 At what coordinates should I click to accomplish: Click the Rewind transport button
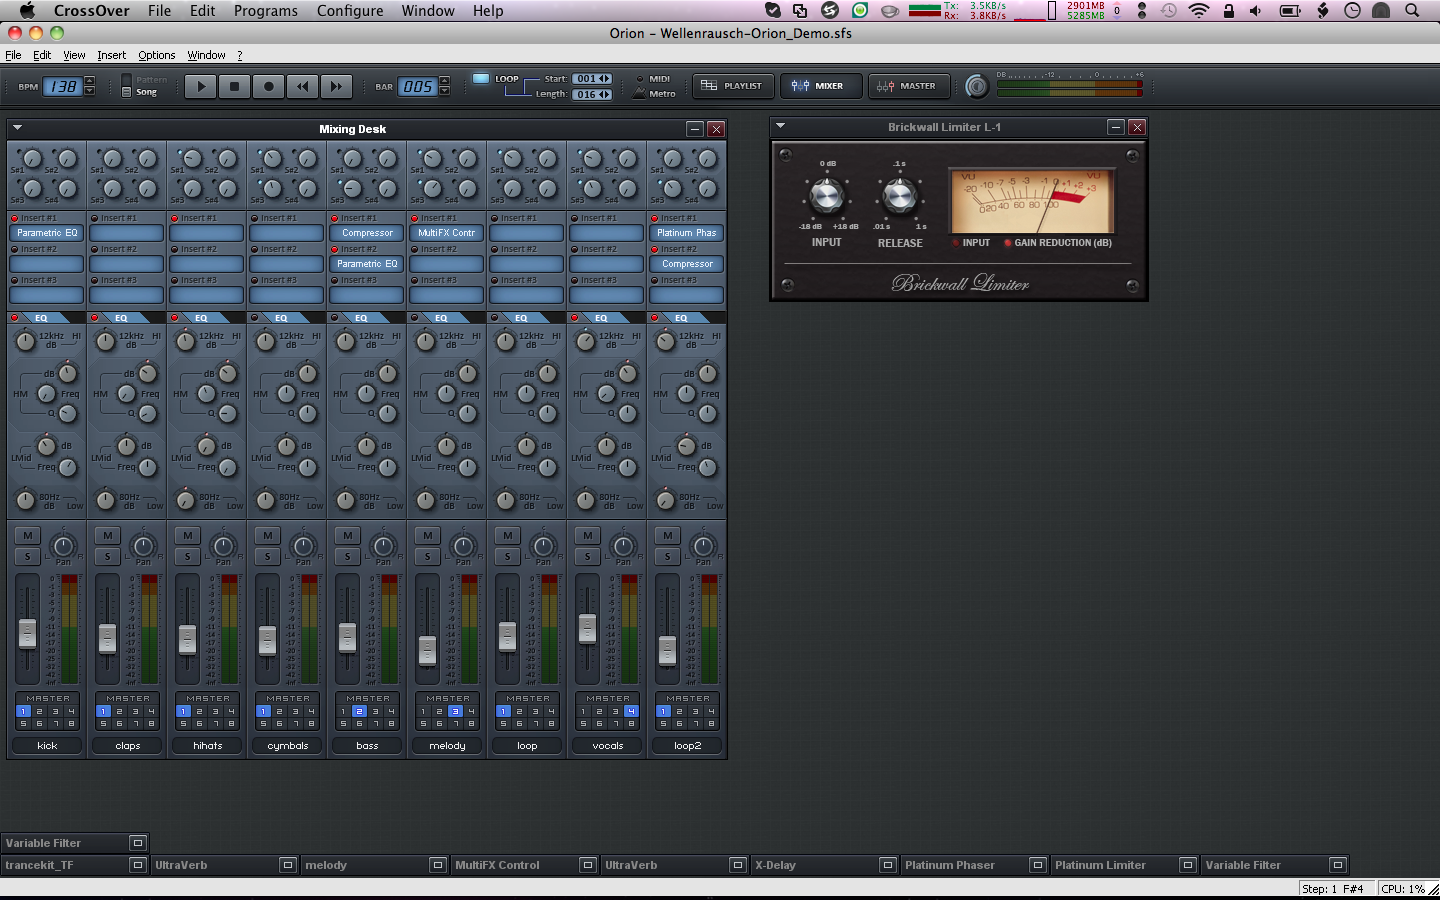click(x=302, y=86)
